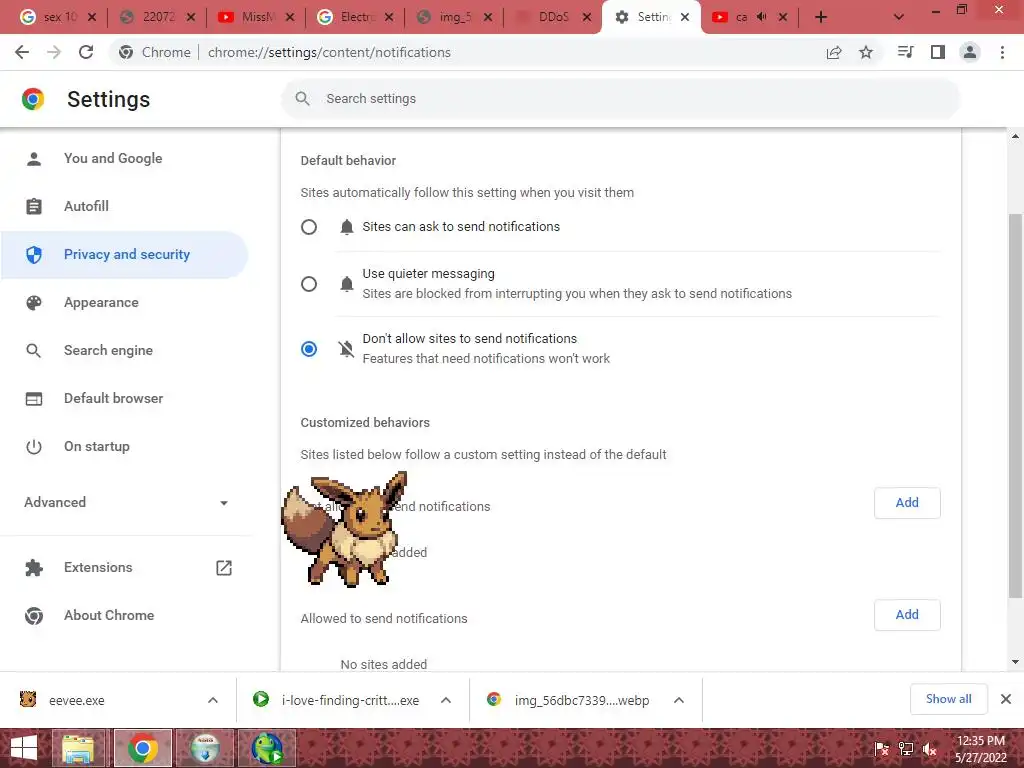Image resolution: width=1024 pixels, height=768 pixels.
Task: Open You and Google section
Action: click(x=124, y=159)
